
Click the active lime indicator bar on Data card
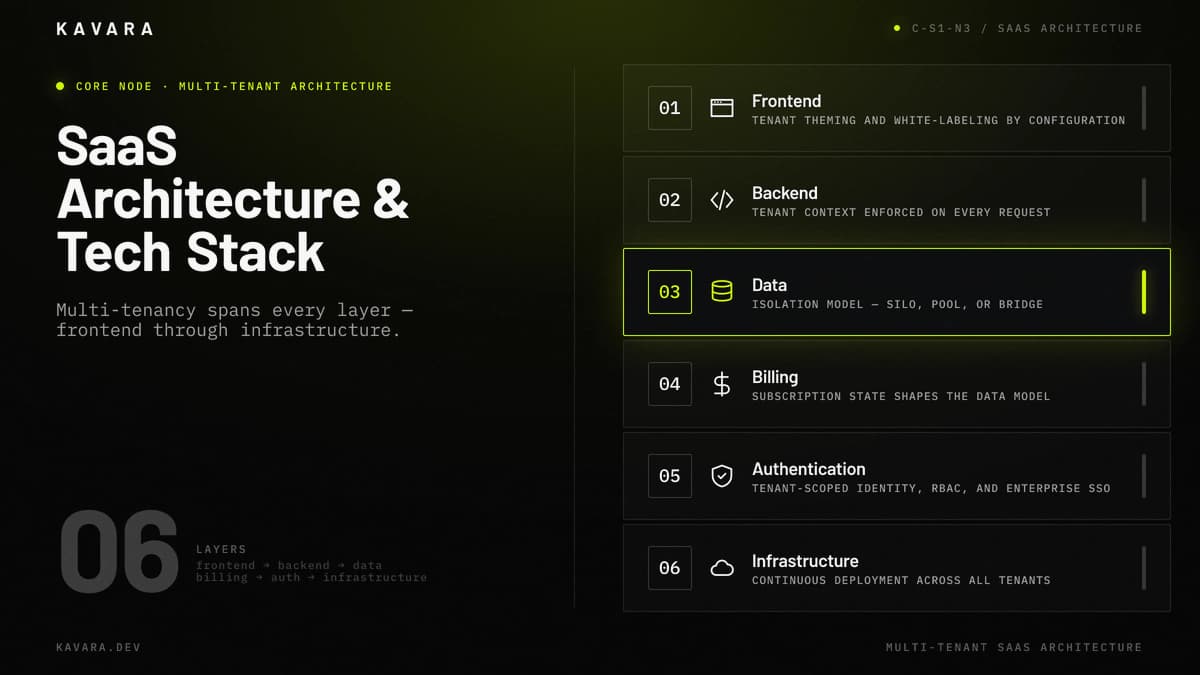[x=1144, y=292]
